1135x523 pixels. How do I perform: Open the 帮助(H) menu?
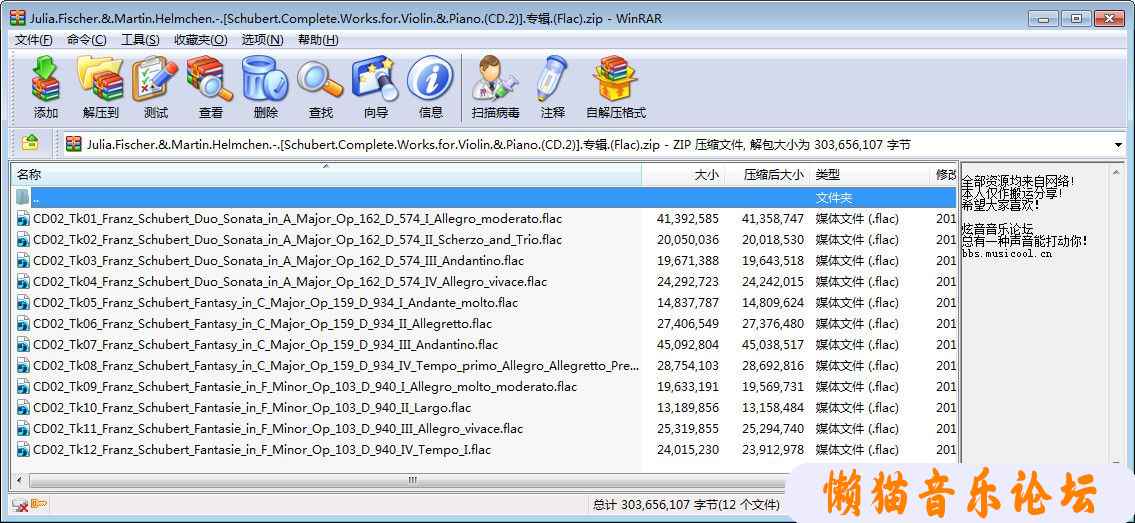[318, 40]
